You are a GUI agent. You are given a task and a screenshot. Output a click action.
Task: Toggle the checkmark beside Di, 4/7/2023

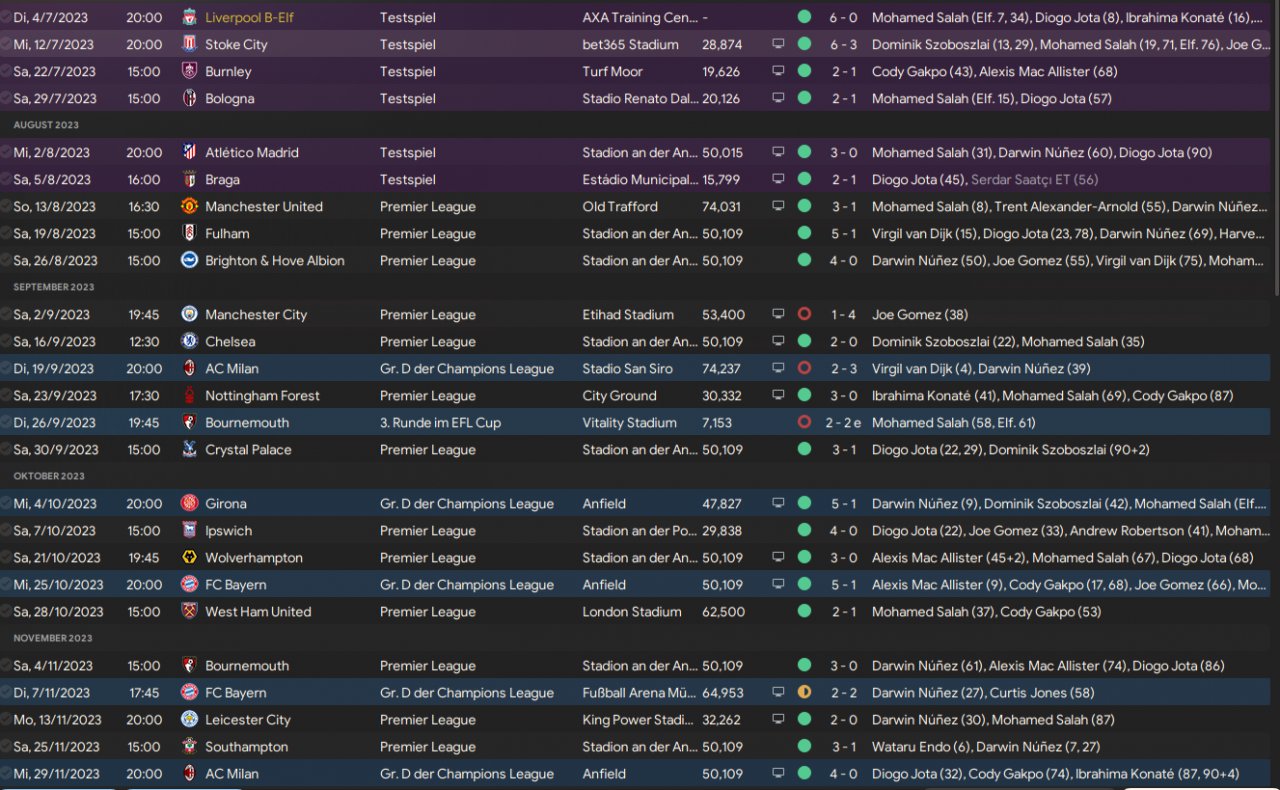pos(6,18)
